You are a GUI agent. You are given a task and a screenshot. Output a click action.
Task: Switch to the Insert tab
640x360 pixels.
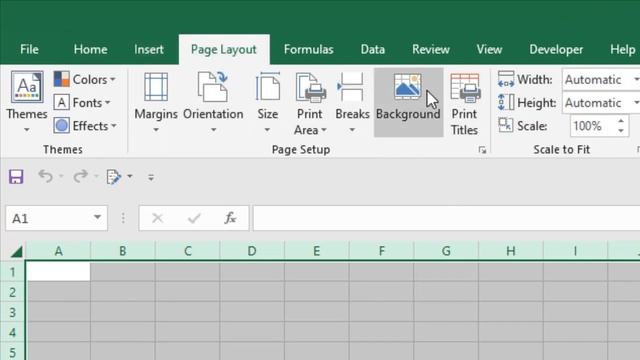tap(149, 49)
